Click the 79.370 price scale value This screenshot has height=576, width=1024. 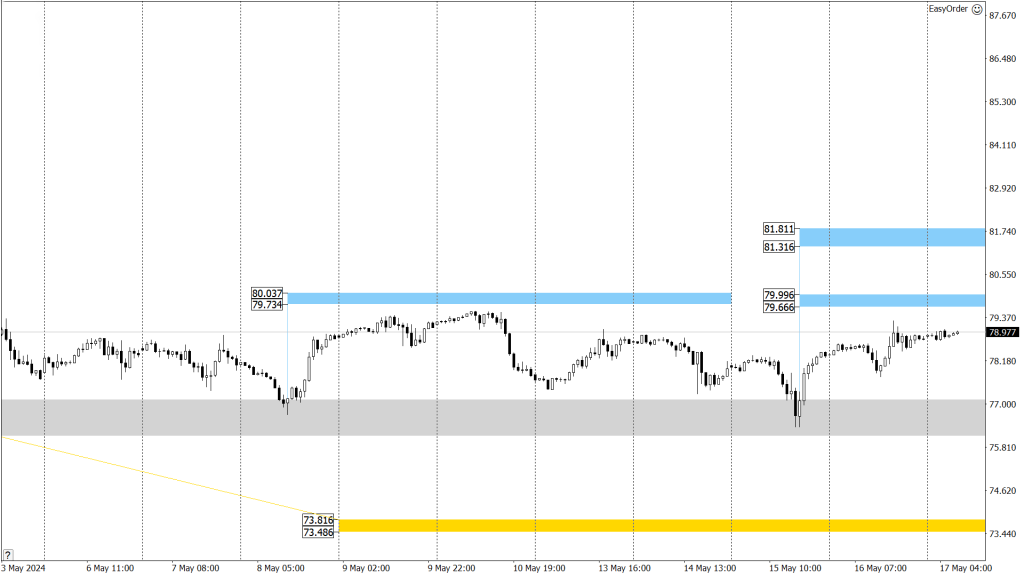1002,318
